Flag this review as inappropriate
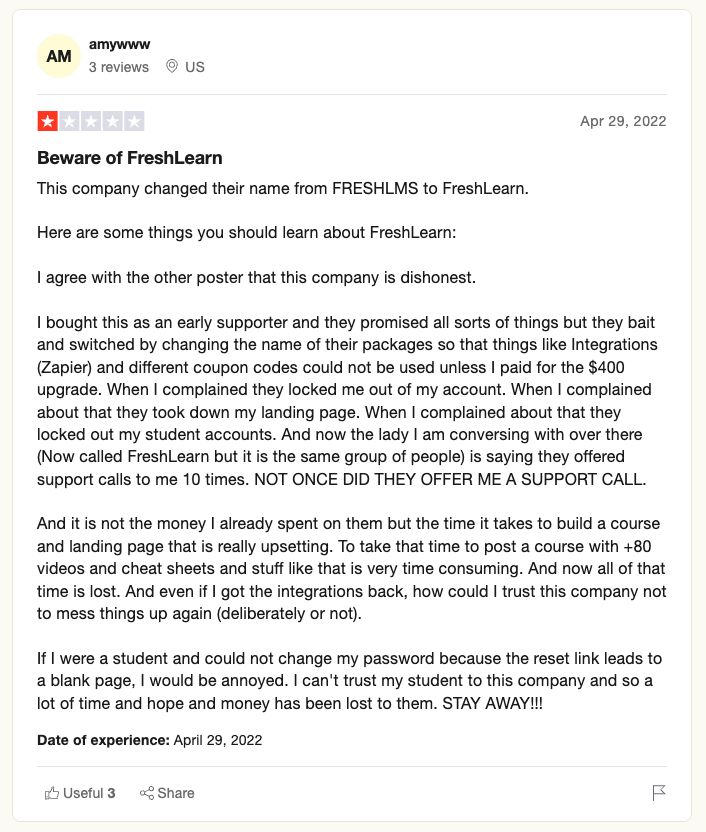Image resolution: width=706 pixels, height=832 pixels. click(658, 792)
